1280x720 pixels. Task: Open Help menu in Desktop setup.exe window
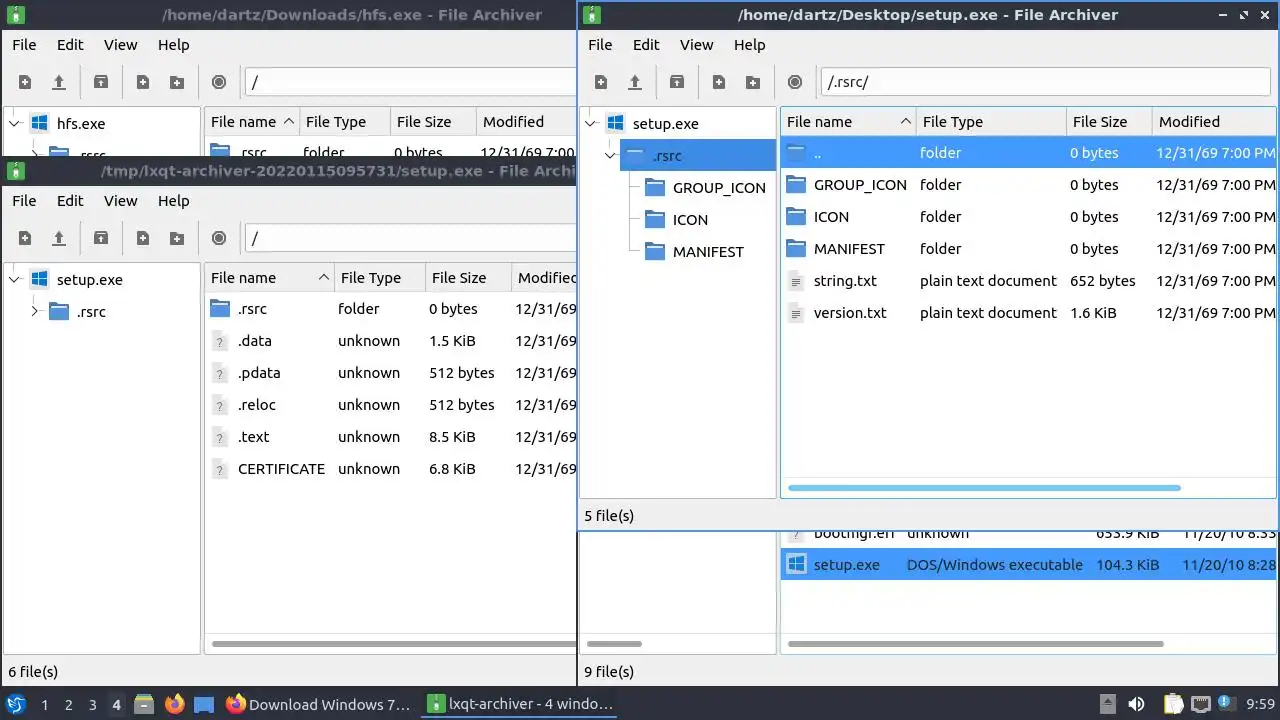[x=749, y=45]
